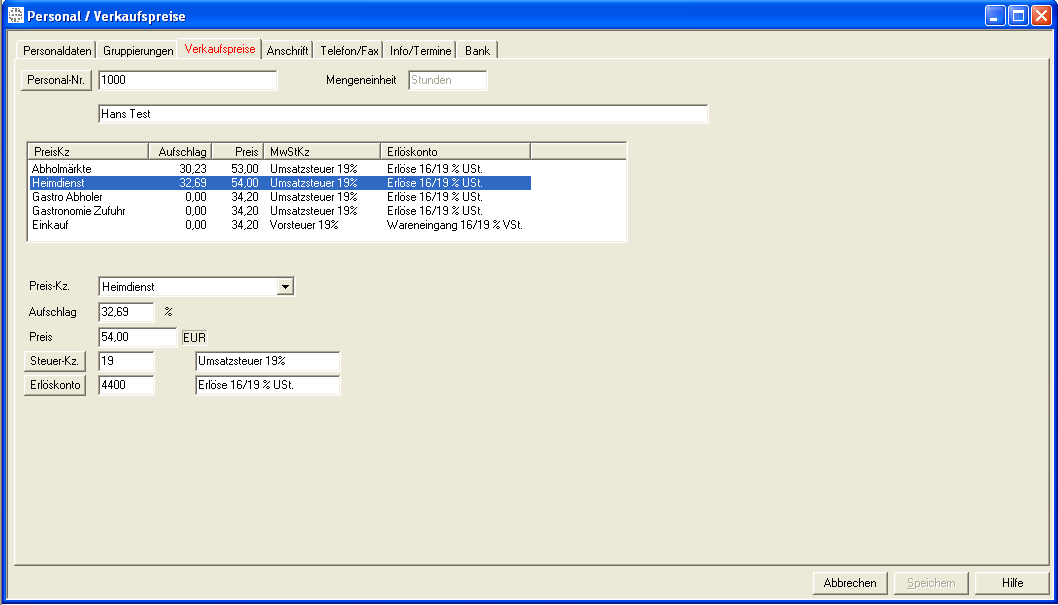Focus the Aufschlag percentage input field
Screen dimensions: 1058x605
pos(126,312)
